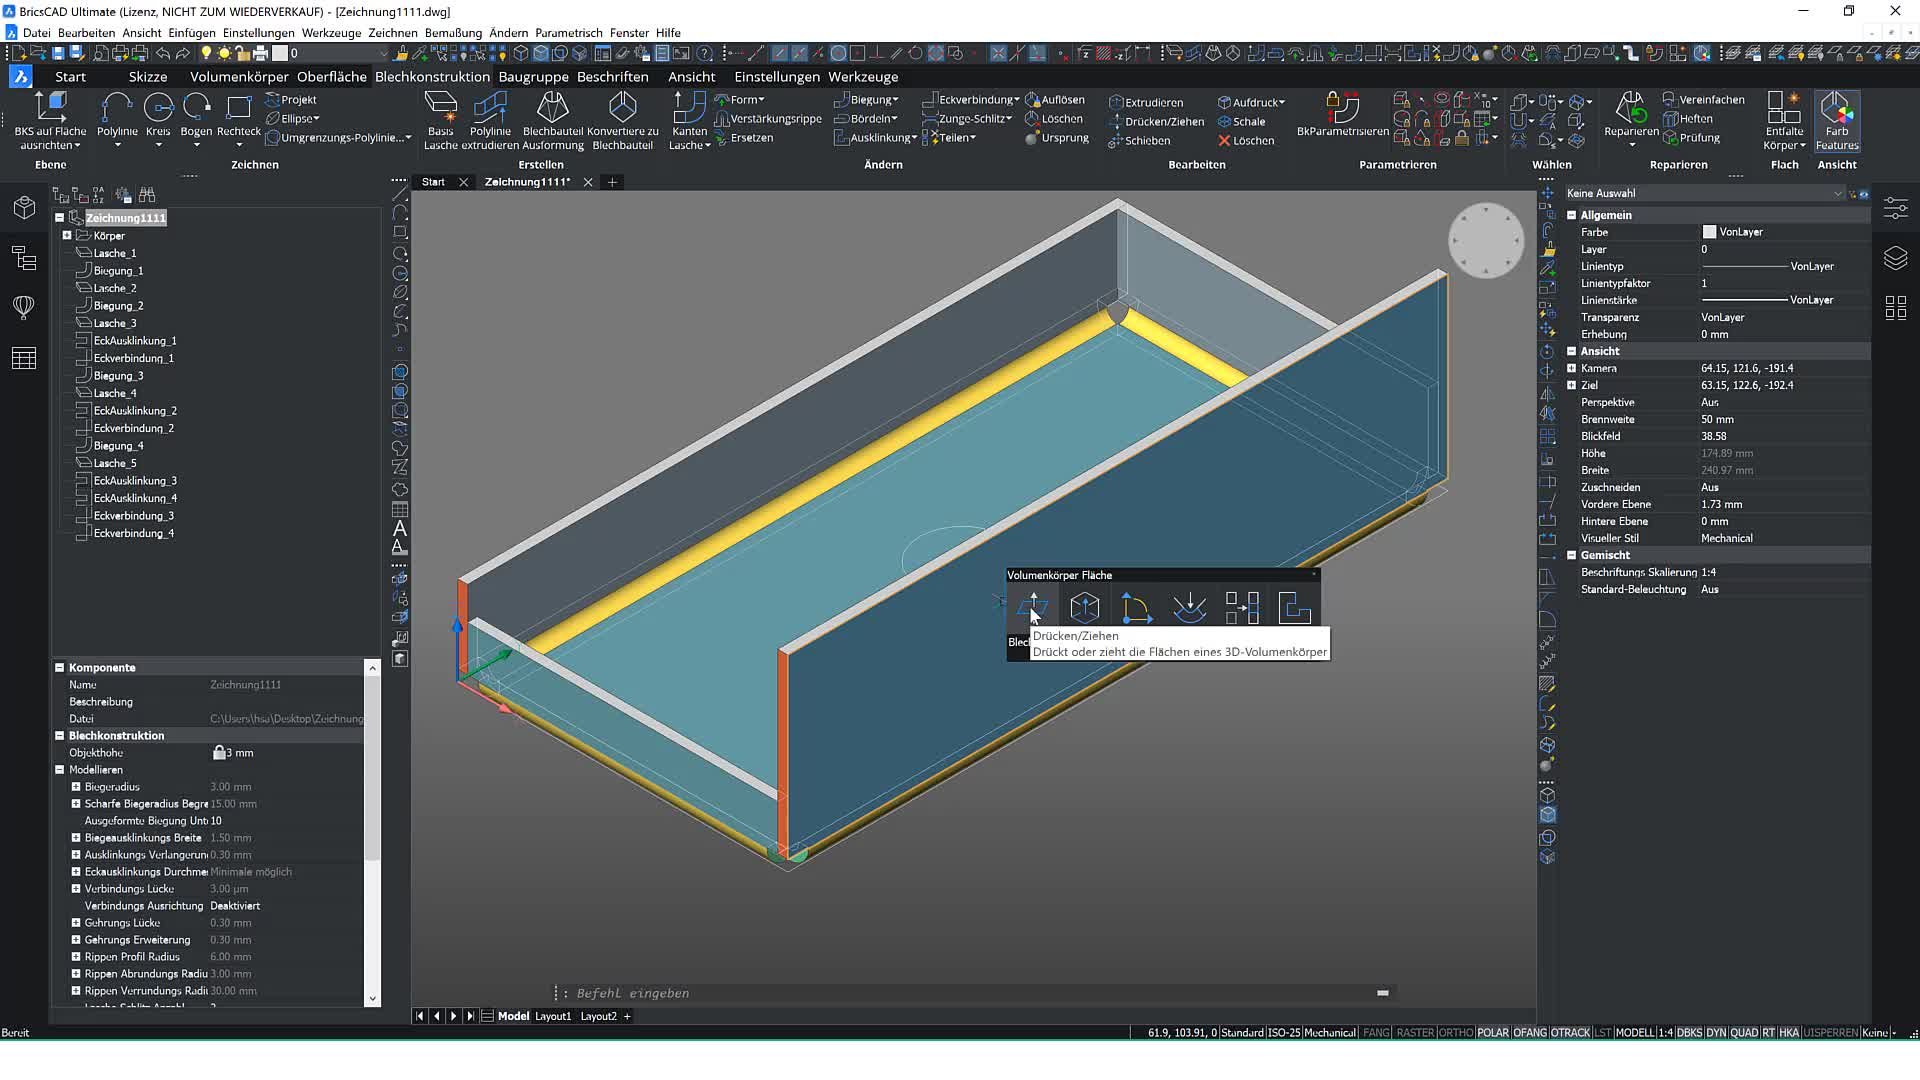
Task: Open the Blechkonstruktion ribbon tab
Action: coord(432,76)
